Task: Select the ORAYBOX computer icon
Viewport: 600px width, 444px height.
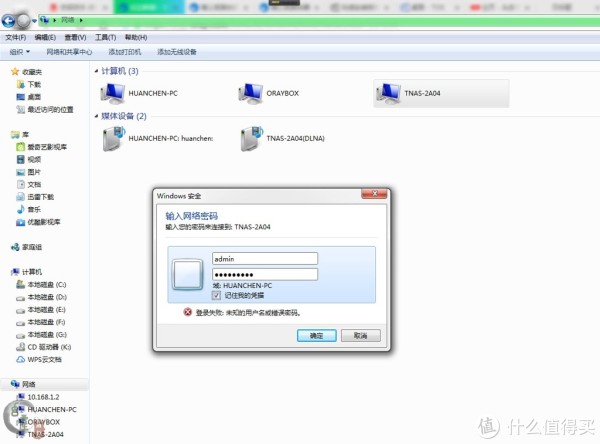Action: coord(250,94)
